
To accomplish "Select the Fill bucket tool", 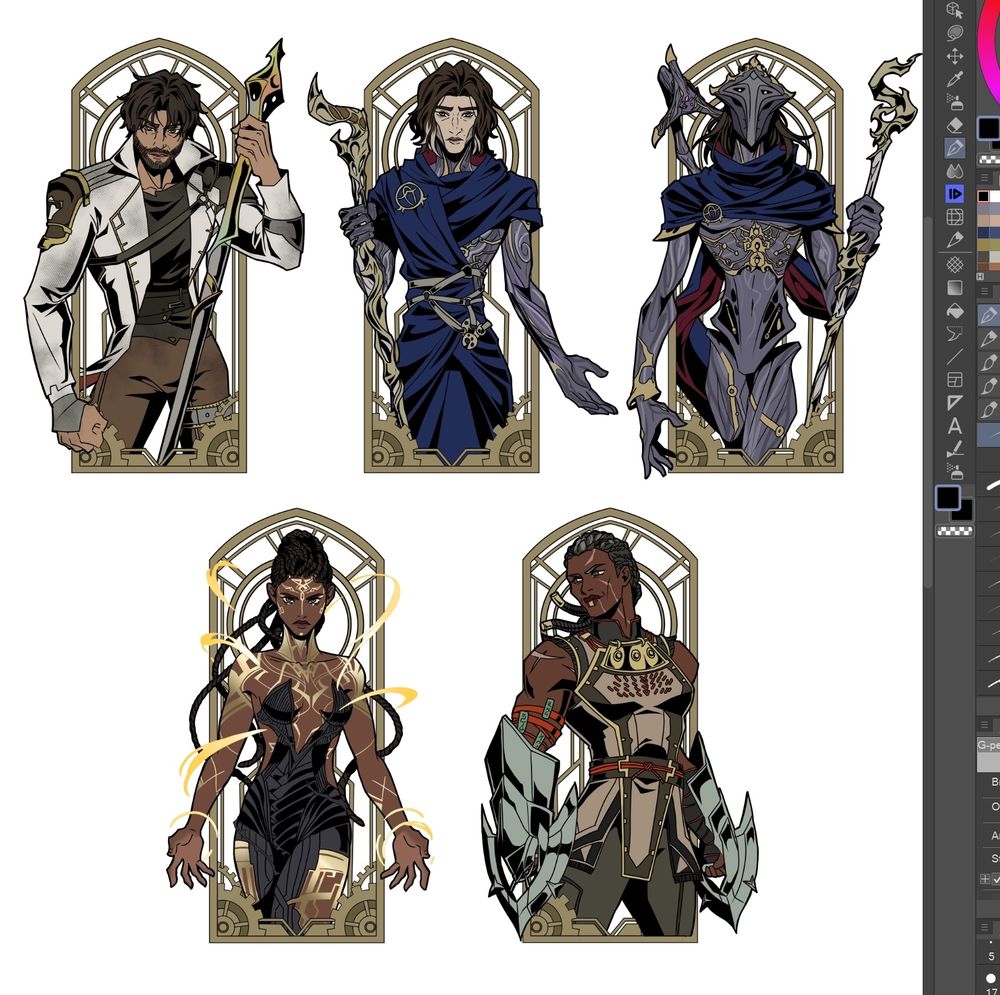I will coord(954,310).
